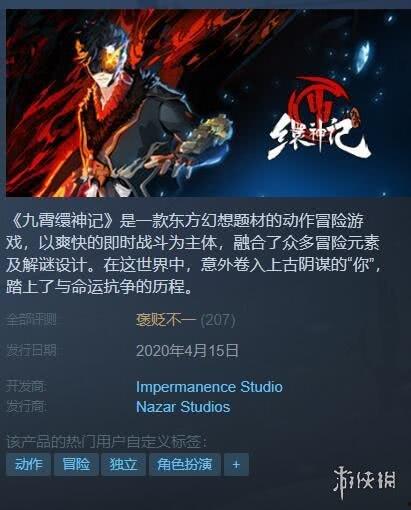Click the 全部评测 label

[31, 320]
